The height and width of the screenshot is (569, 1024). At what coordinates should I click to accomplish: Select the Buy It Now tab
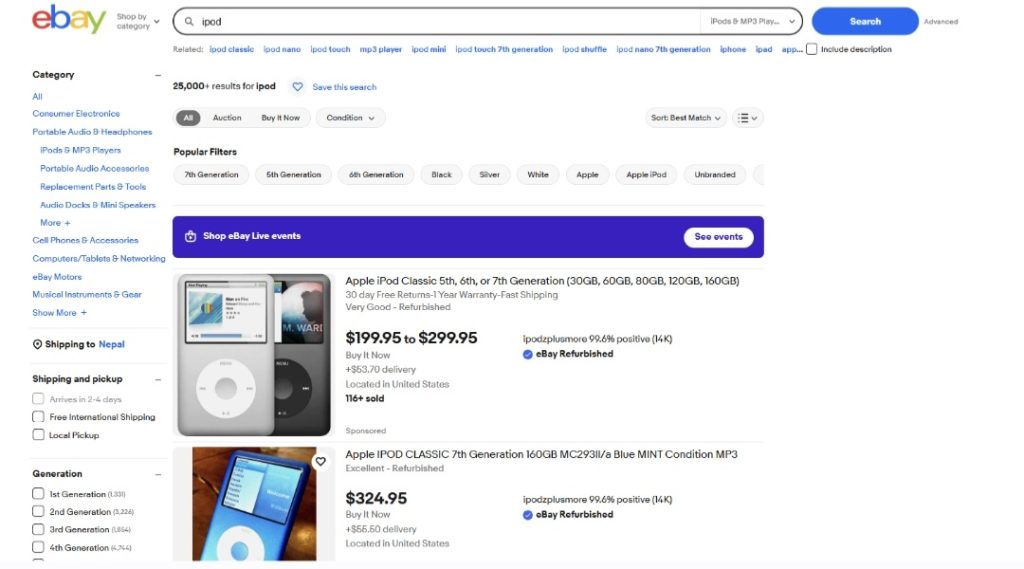coord(280,118)
